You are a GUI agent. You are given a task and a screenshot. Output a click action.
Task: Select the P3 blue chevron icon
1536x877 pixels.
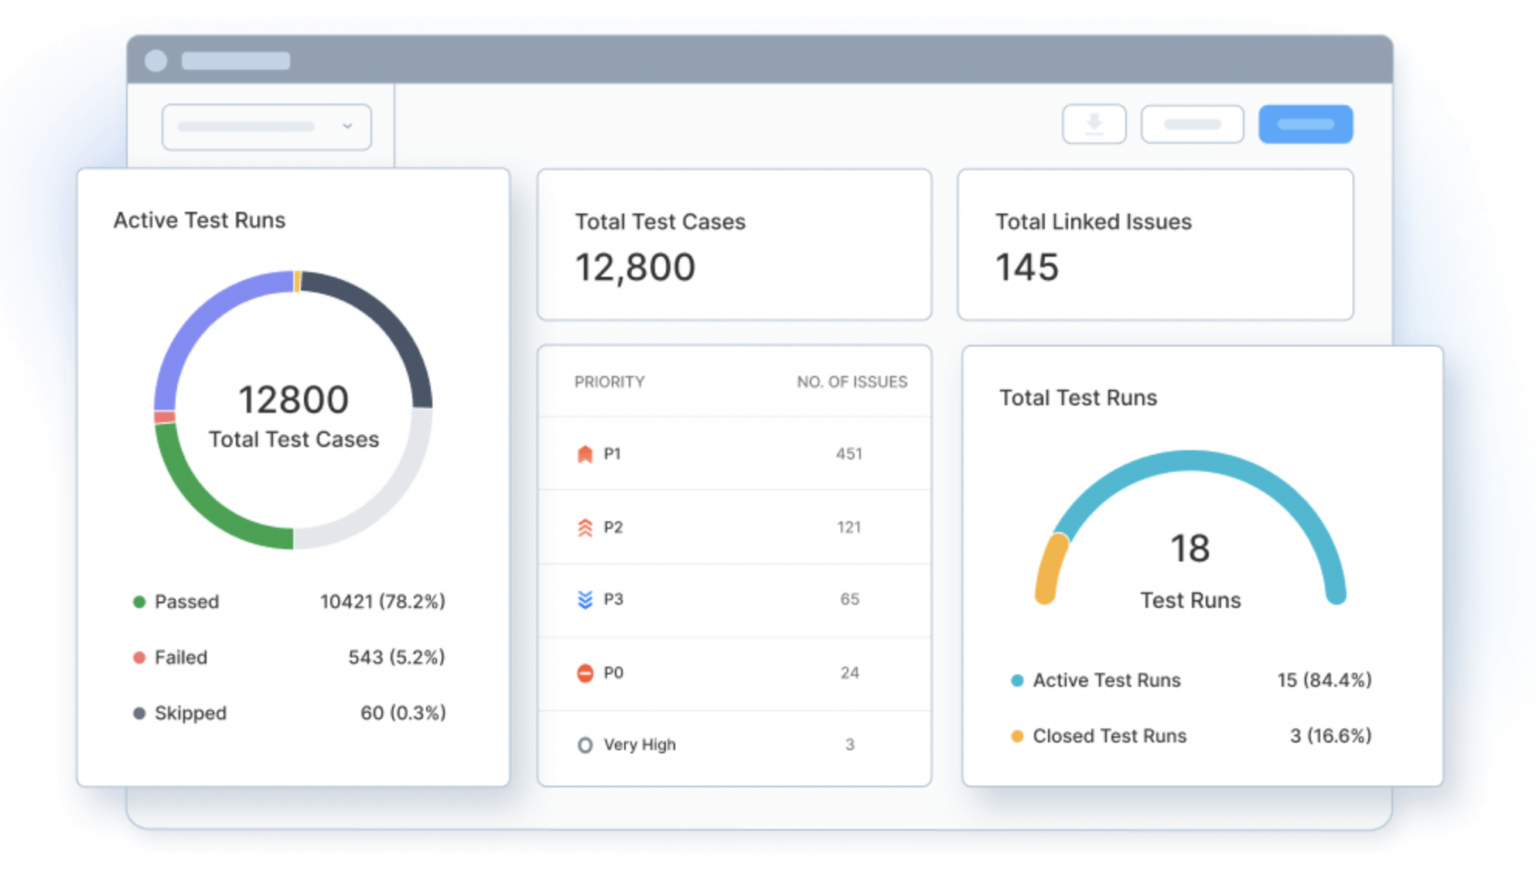click(585, 599)
